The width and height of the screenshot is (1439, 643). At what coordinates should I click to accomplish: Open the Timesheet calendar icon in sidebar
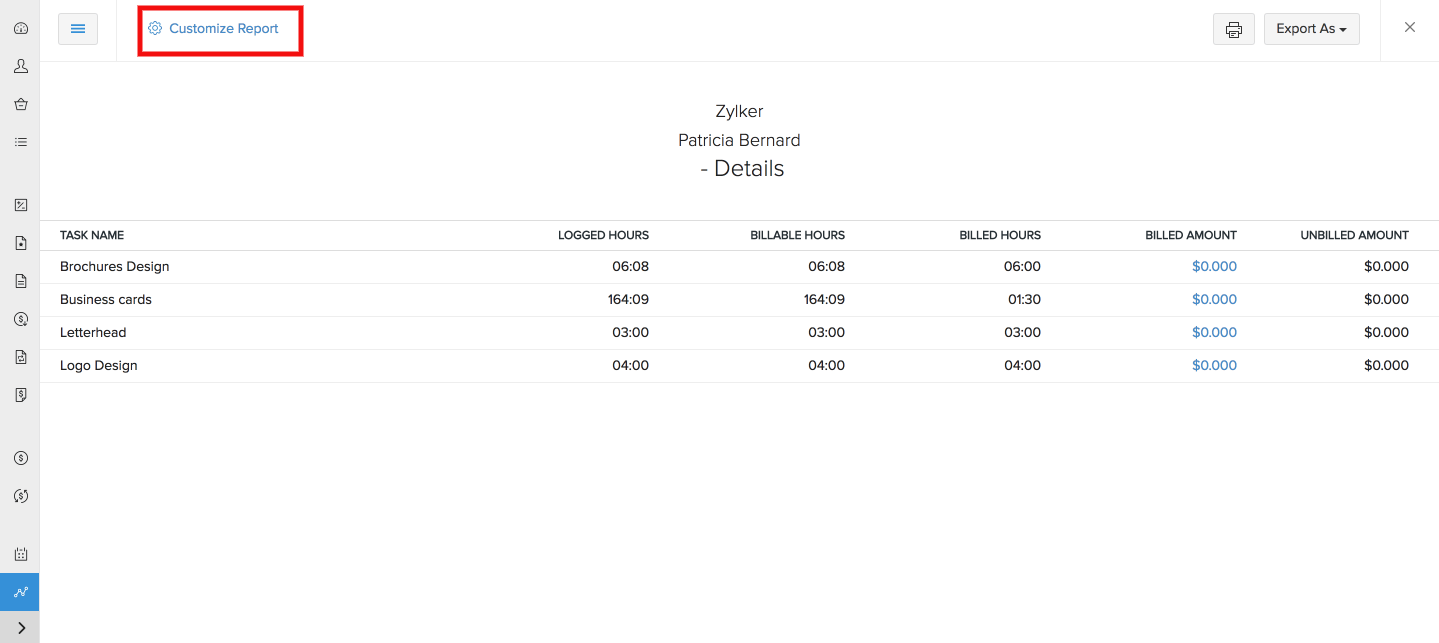tap(20, 554)
